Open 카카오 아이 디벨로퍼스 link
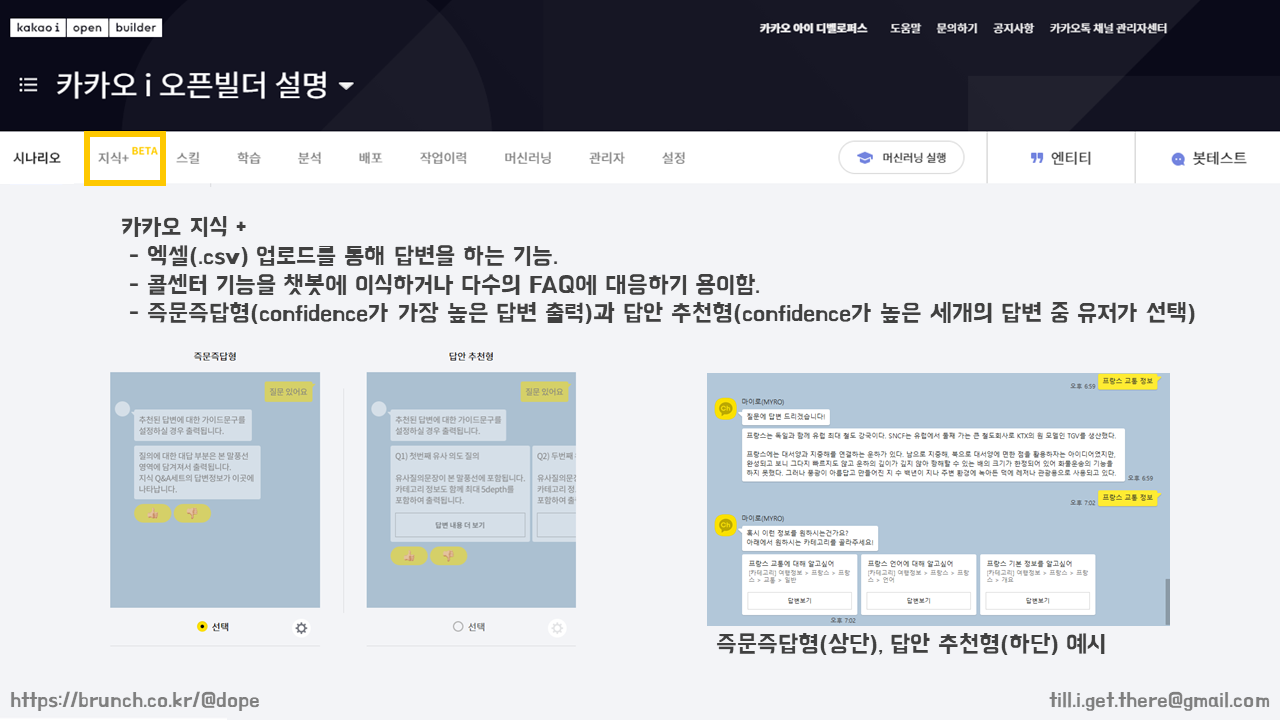This screenshot has height=720, width=1280. [x=813, y=28]
